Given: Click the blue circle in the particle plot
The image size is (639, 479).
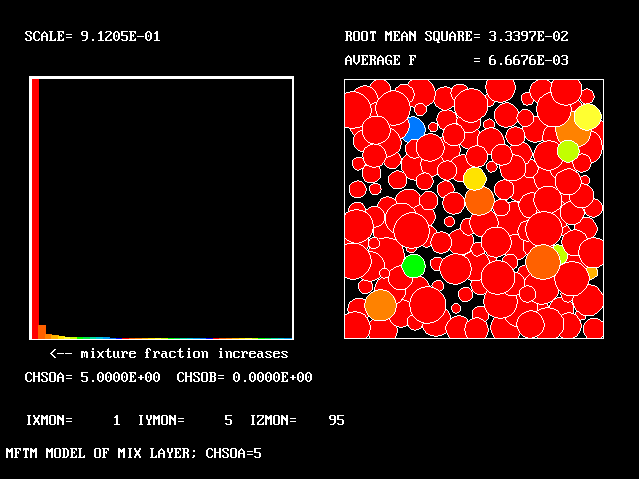Looking at the screenshot, I should coord(414,129).
